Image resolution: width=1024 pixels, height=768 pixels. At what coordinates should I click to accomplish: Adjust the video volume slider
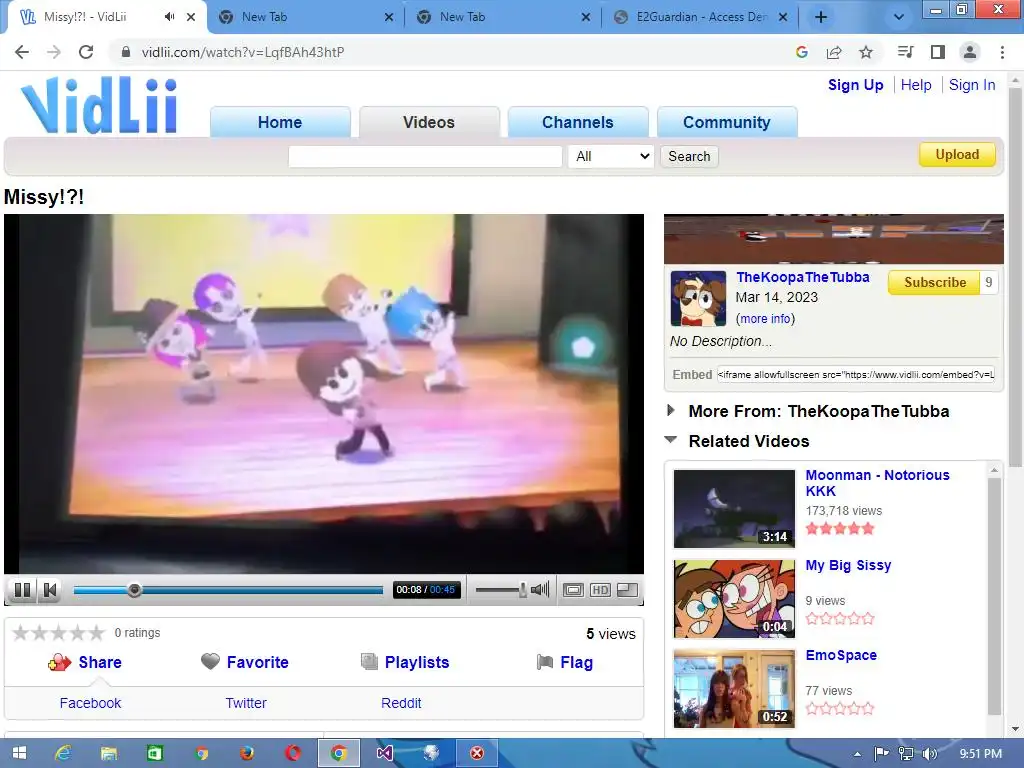(x=501, y=590)
